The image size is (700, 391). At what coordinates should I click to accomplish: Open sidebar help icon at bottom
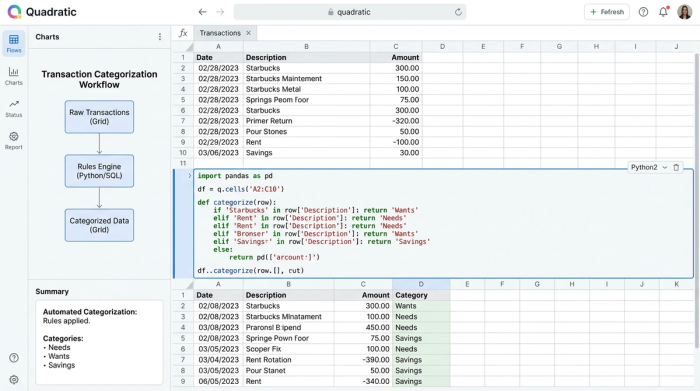point(14,358)
